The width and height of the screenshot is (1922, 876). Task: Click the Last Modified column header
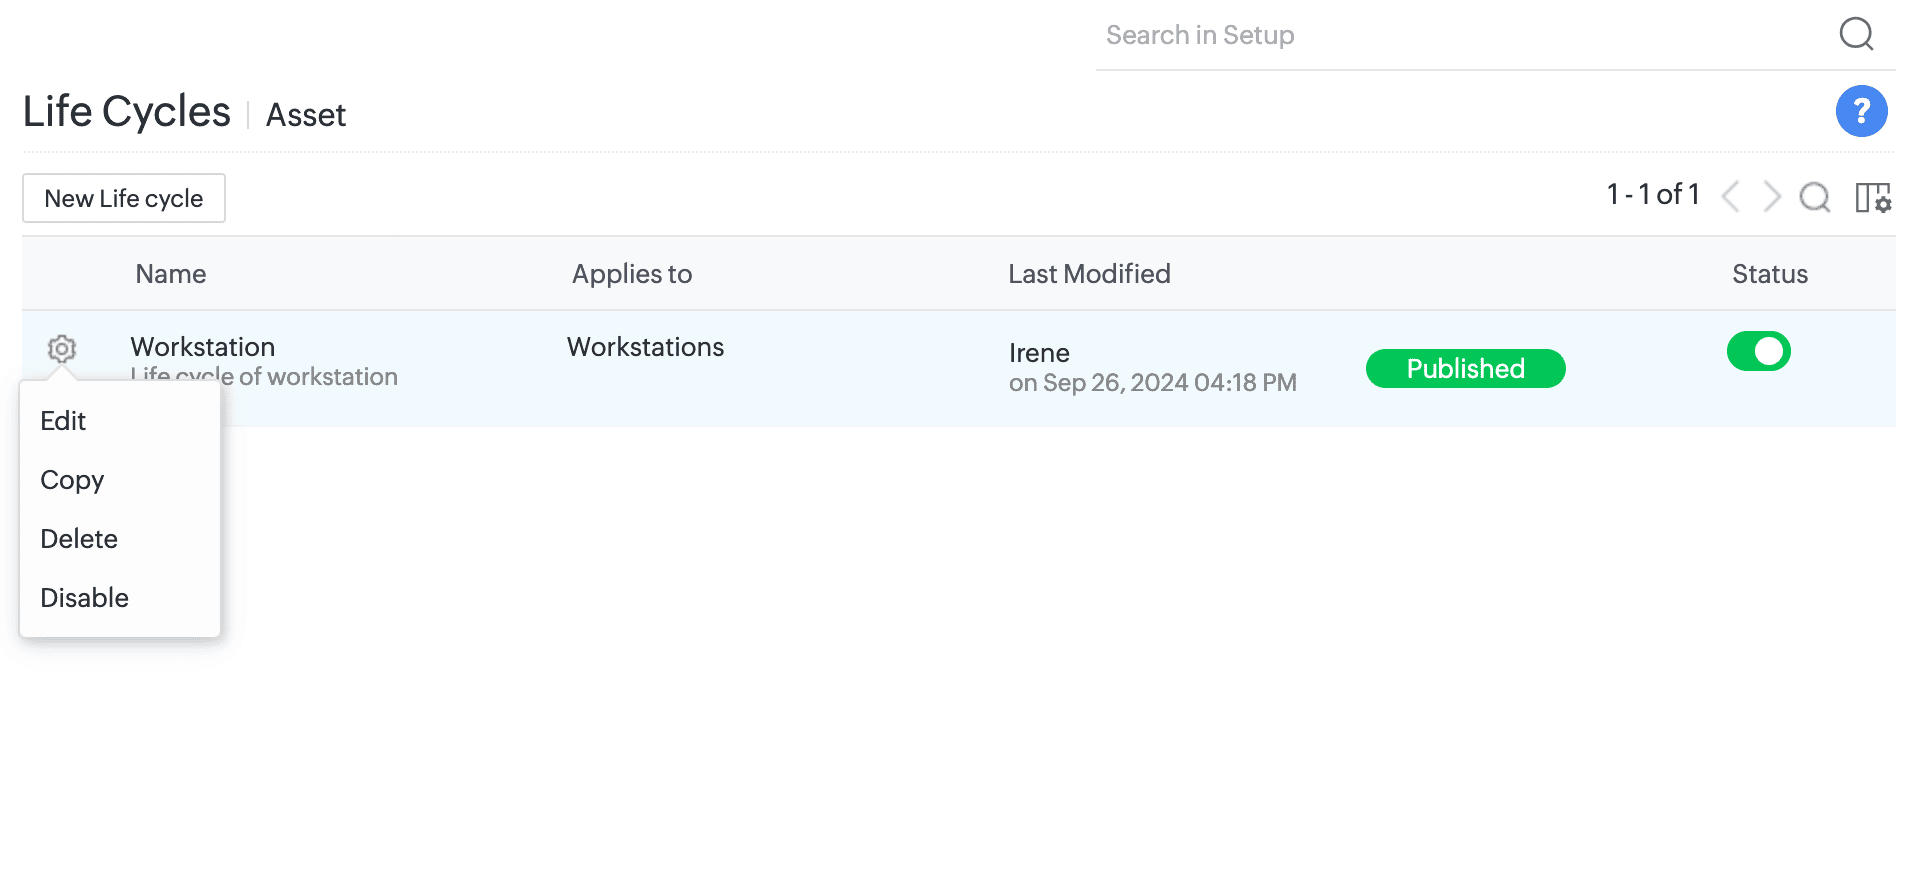pyautogui.click(x=1089, y=274)
